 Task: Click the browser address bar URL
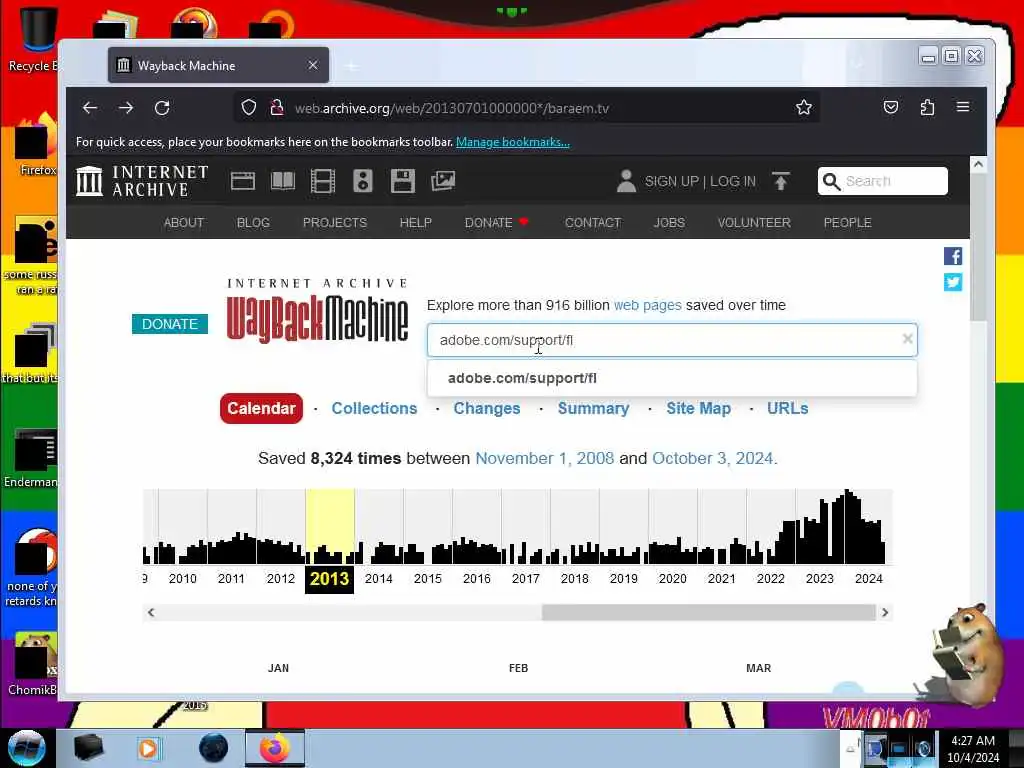pos(452,108)
